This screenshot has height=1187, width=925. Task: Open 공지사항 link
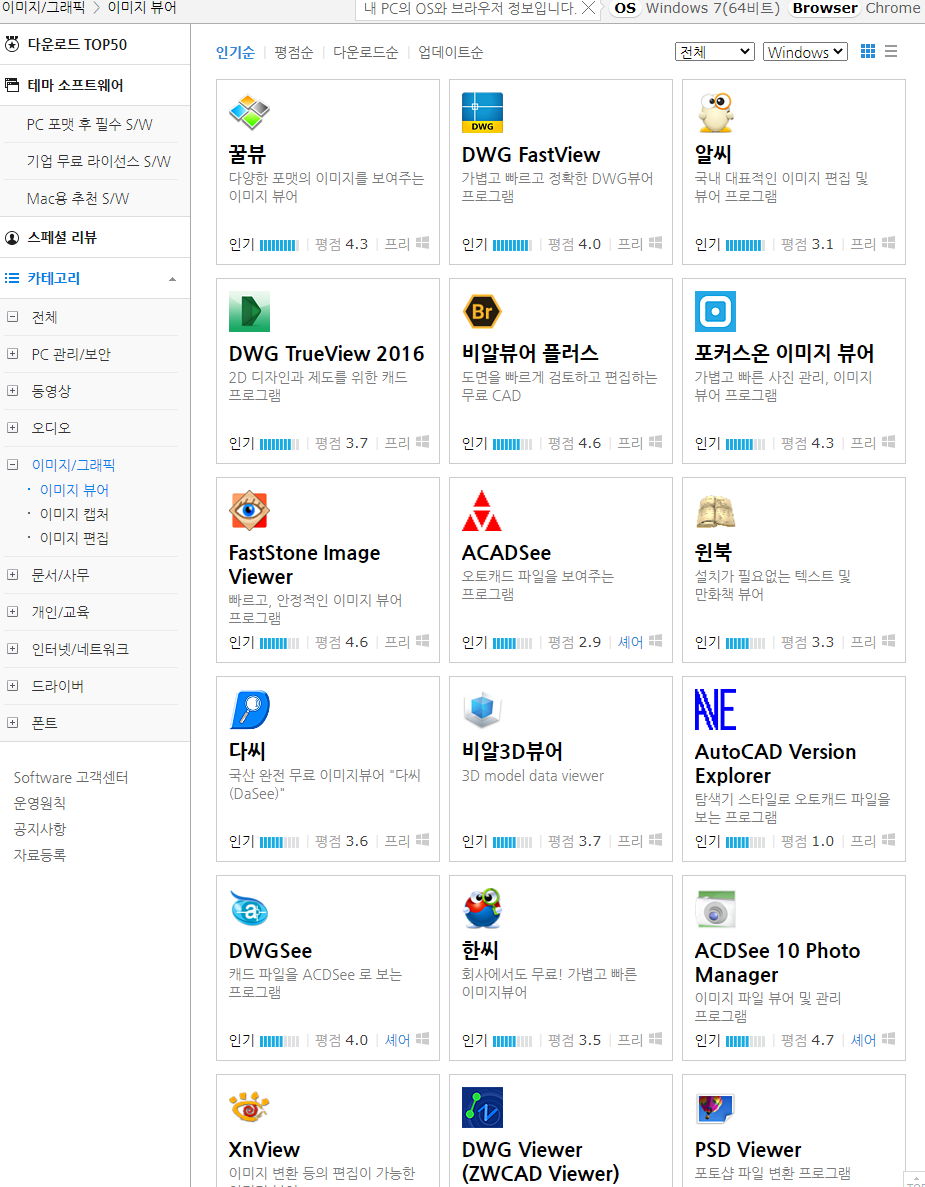[x=39, y=829]
